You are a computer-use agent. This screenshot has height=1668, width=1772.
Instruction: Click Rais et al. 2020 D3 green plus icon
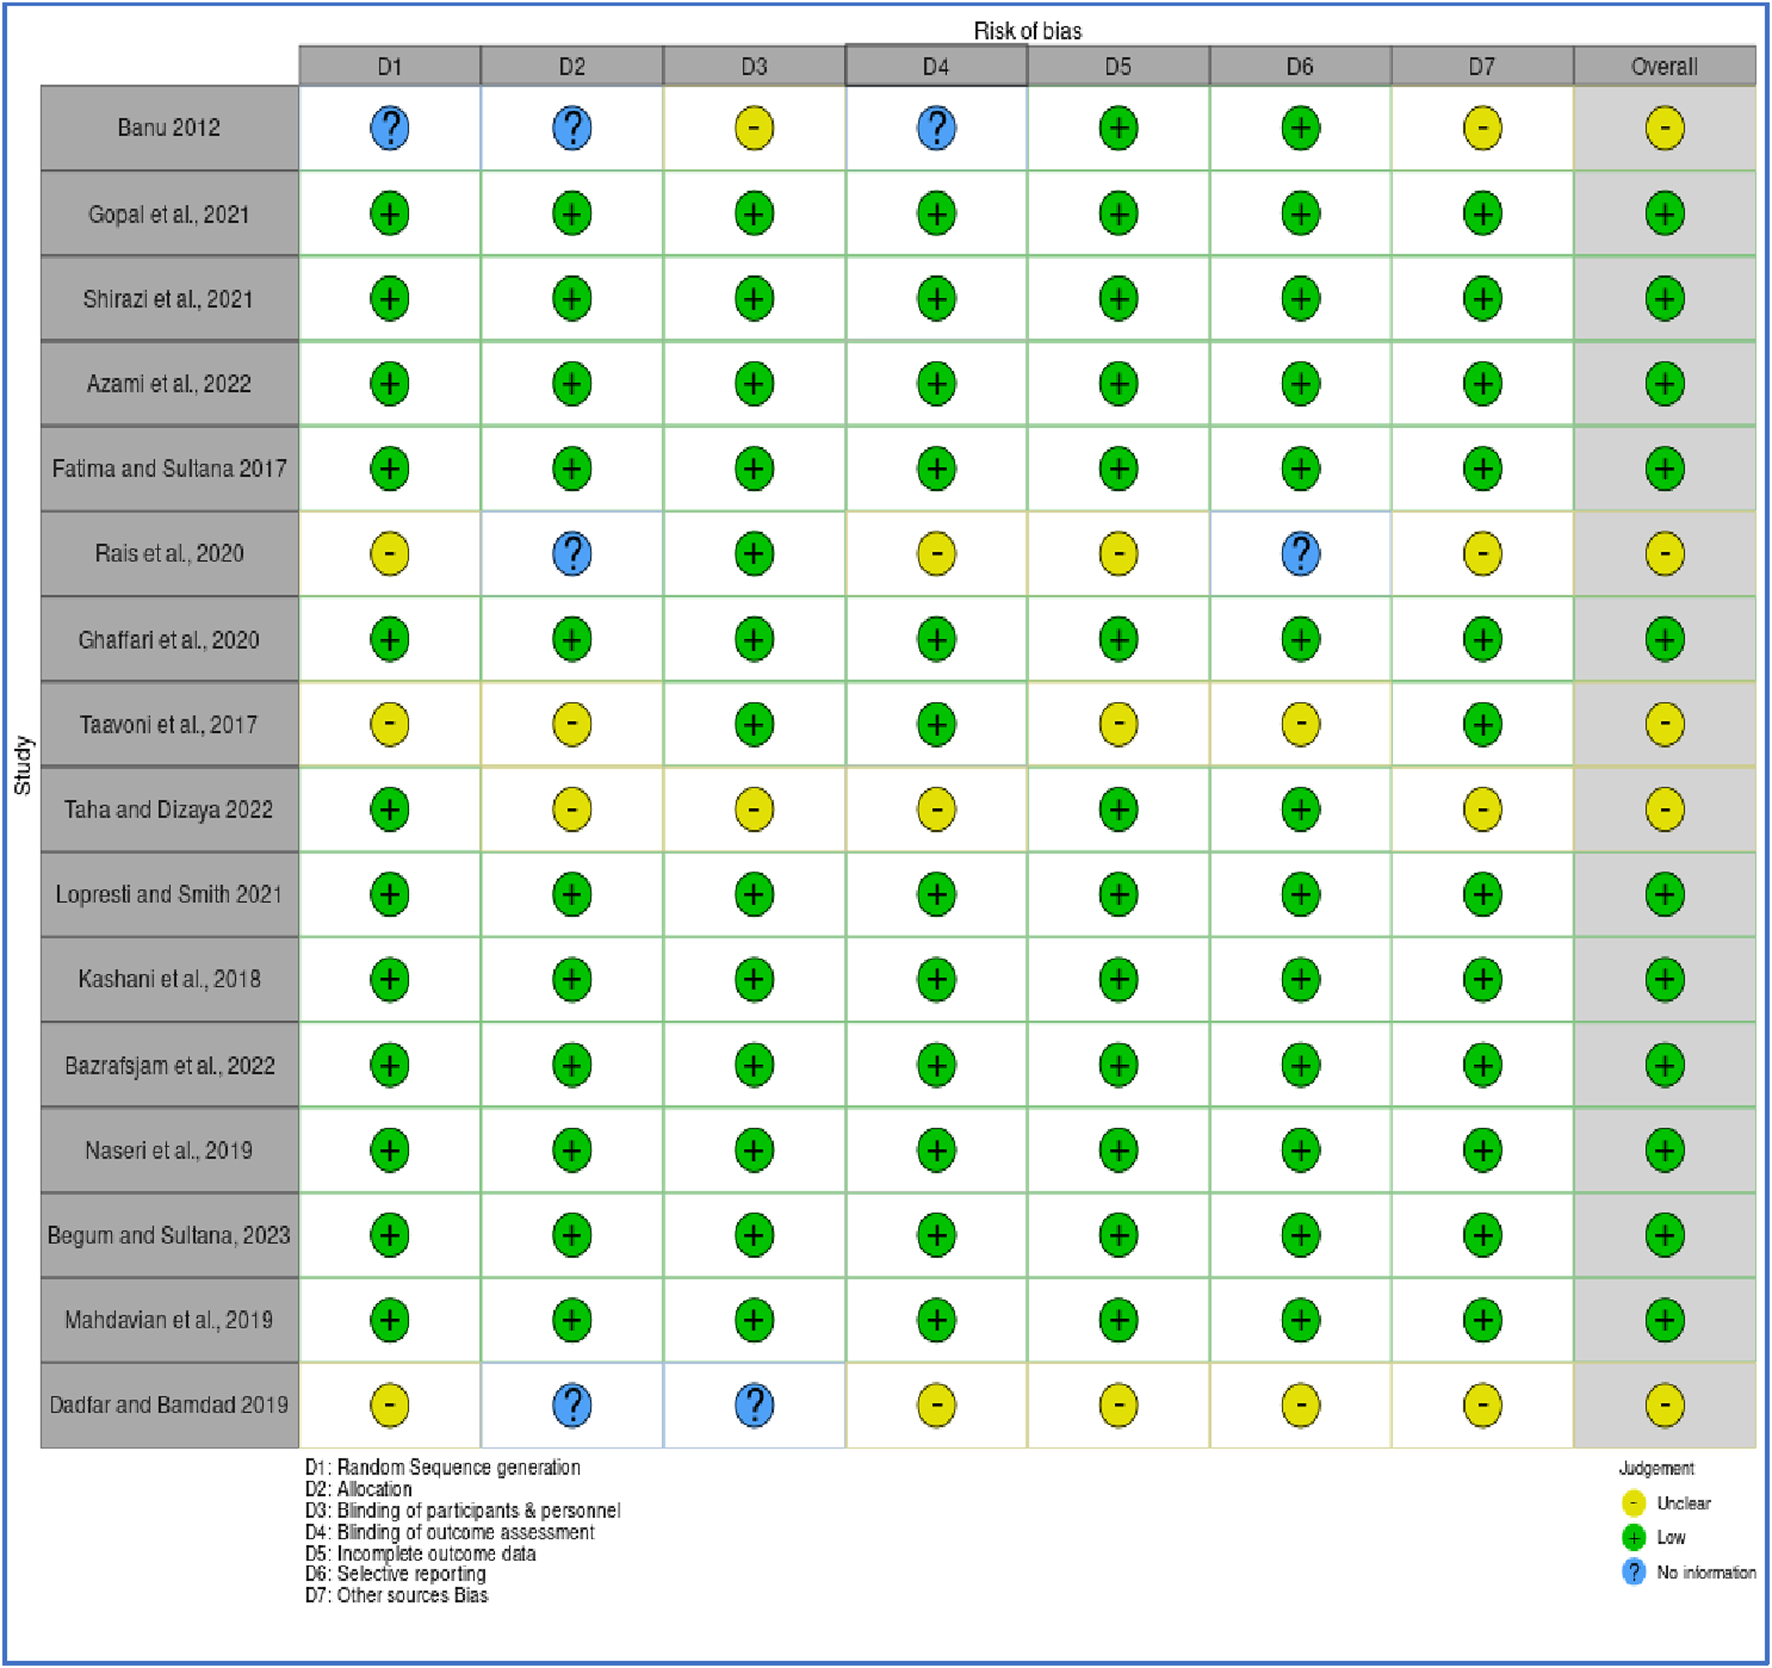pos(753,553)
